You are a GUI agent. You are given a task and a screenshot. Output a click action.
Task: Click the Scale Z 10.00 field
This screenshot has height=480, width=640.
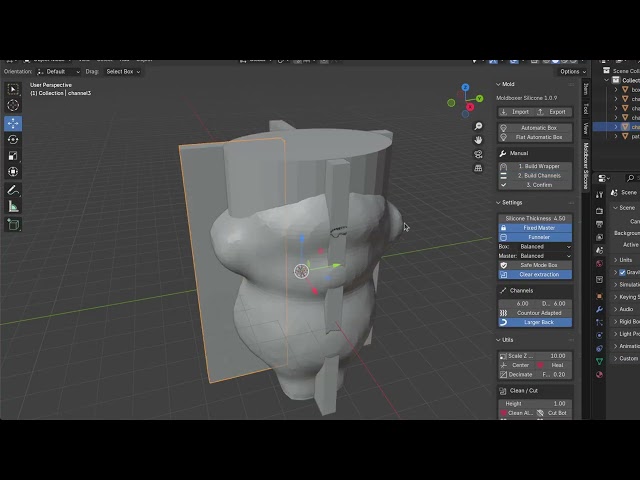coord(535,356)
